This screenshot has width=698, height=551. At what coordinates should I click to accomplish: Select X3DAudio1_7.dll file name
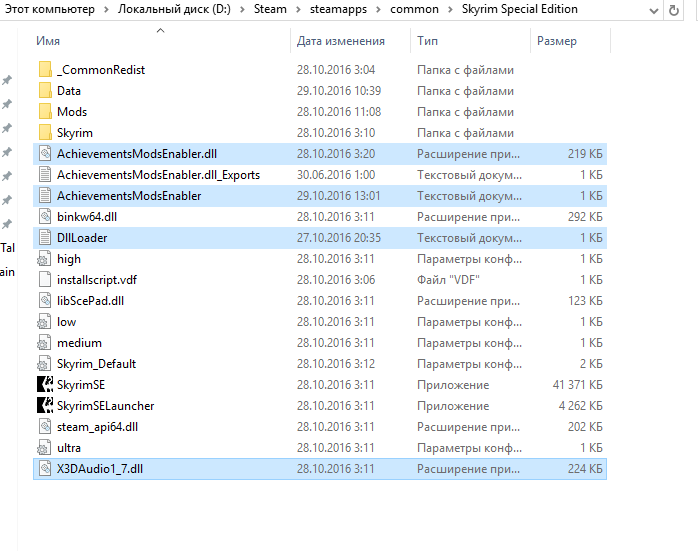pyautogui.click(x=100, y=469)
